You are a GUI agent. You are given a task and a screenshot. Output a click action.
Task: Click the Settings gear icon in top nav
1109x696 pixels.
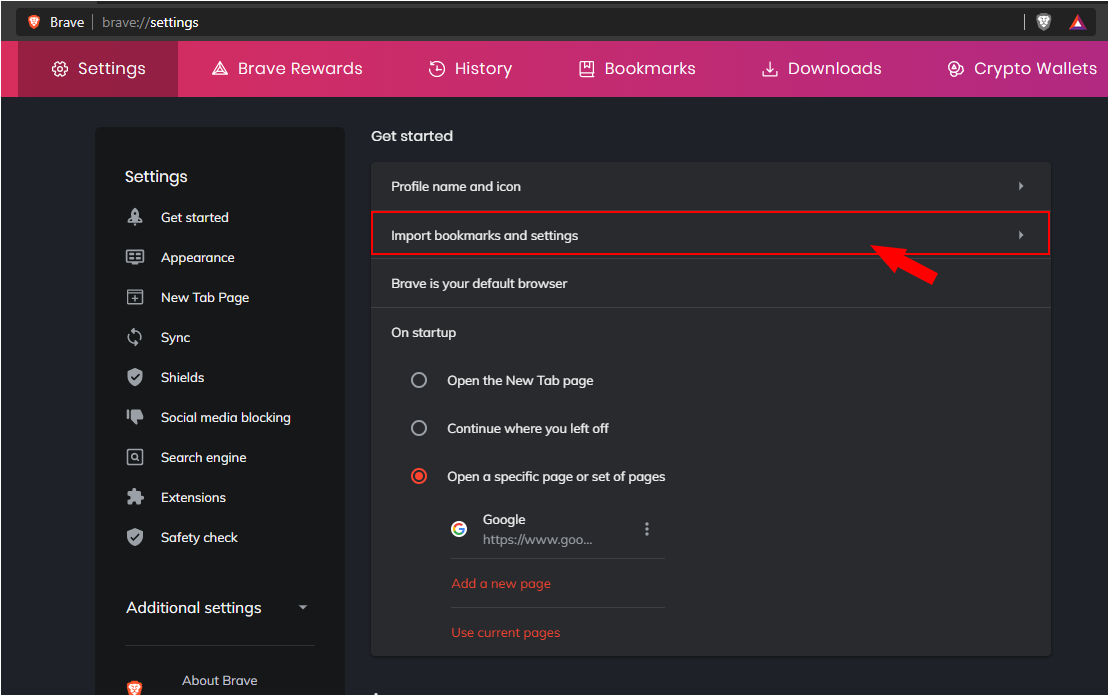60,69
